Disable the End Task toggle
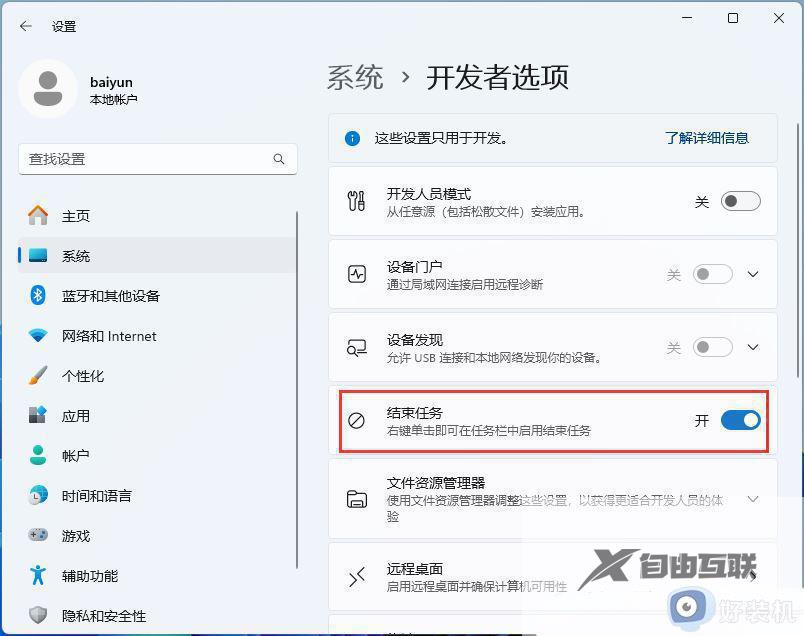The width and height of the screenshot is (804, 636). tap(738, 421)
